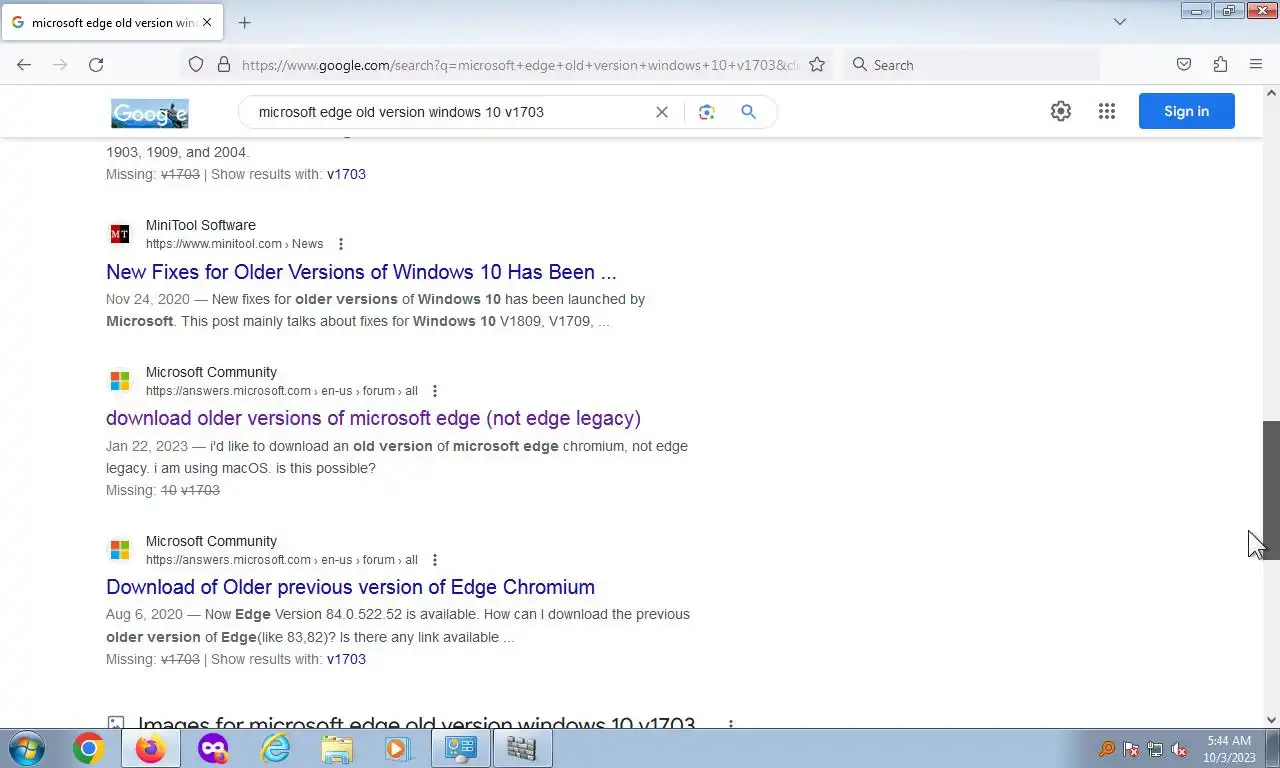Click the MiniTool Software site name
This screenshot has width=1280, height=768.
201,225
